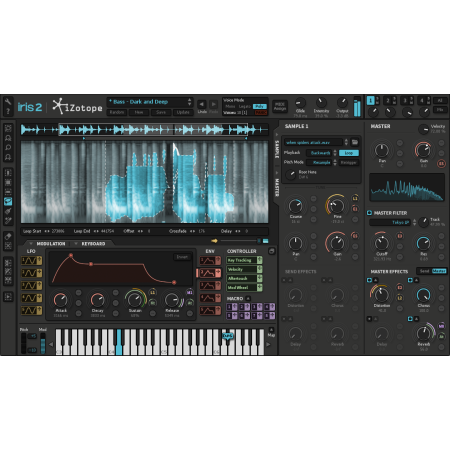Click the New preset button
The width and height of the screenshot is (450, 450).
click(139, 112)
